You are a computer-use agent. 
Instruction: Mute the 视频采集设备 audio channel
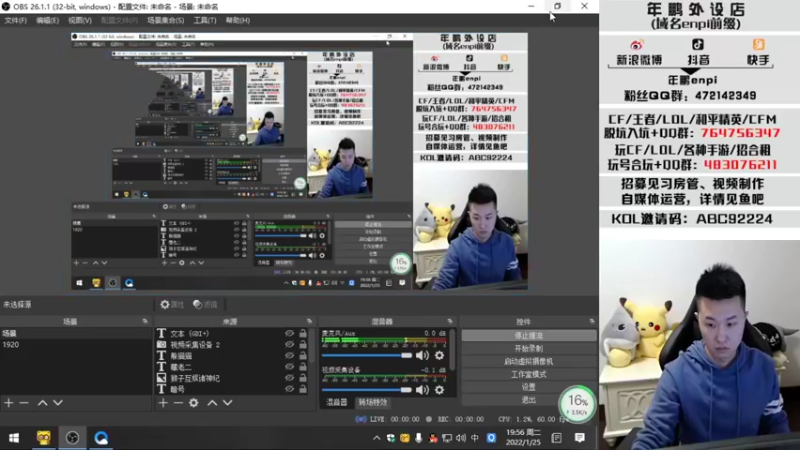click(422, 390)
